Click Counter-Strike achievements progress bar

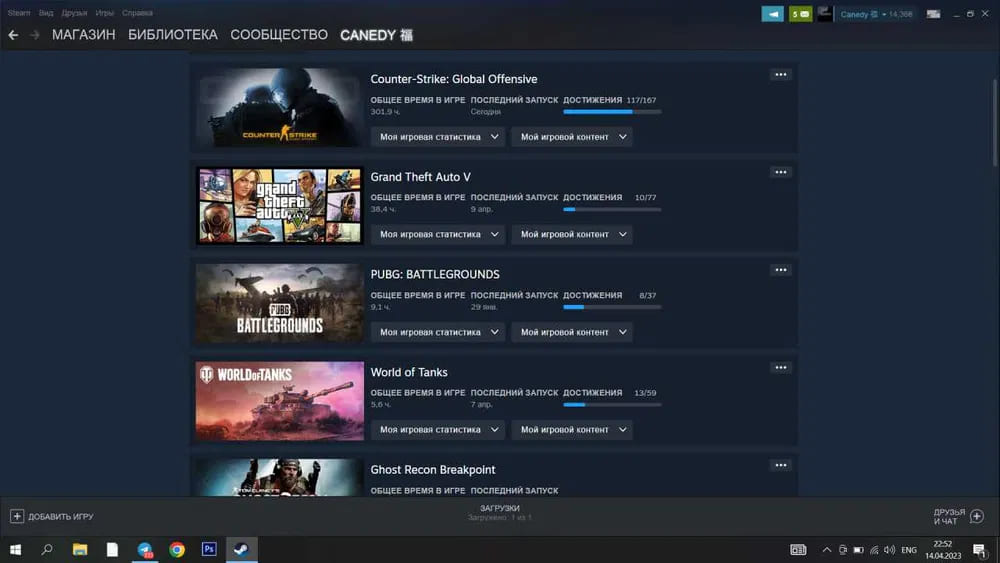pyautogui.click(x=612, y=112)
